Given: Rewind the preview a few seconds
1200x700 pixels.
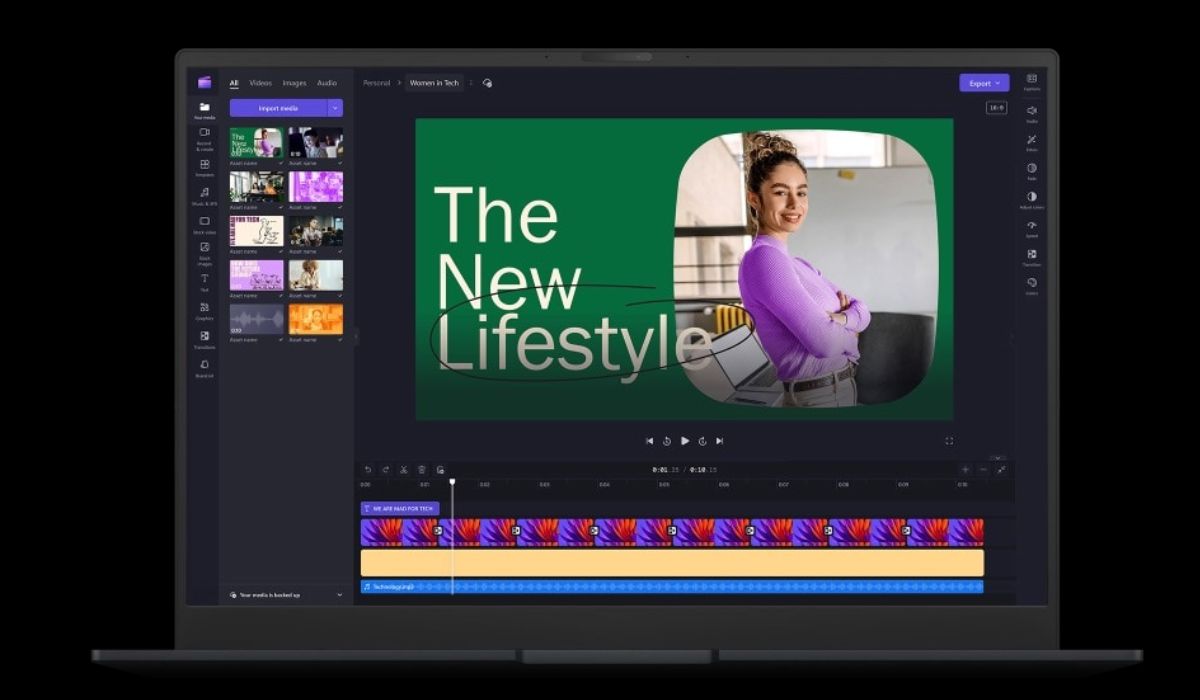Looking at the screenshot, I should (x=667, y=440).
